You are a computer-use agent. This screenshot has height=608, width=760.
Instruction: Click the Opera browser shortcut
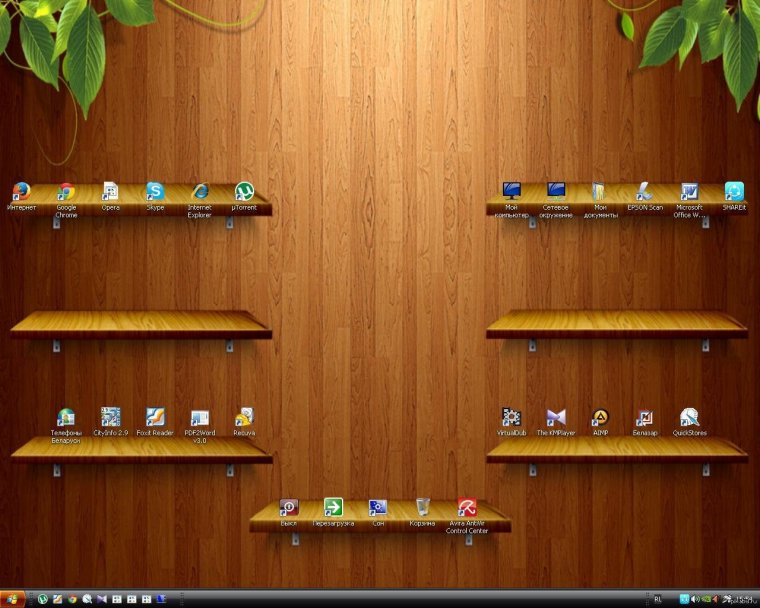110,191
